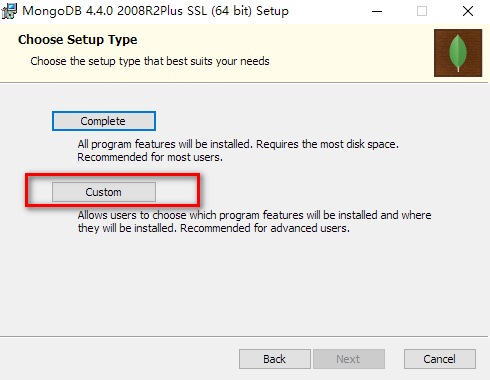490x380 pixels.
Task: Close the setup wizard with X
Action: [468, 11]
